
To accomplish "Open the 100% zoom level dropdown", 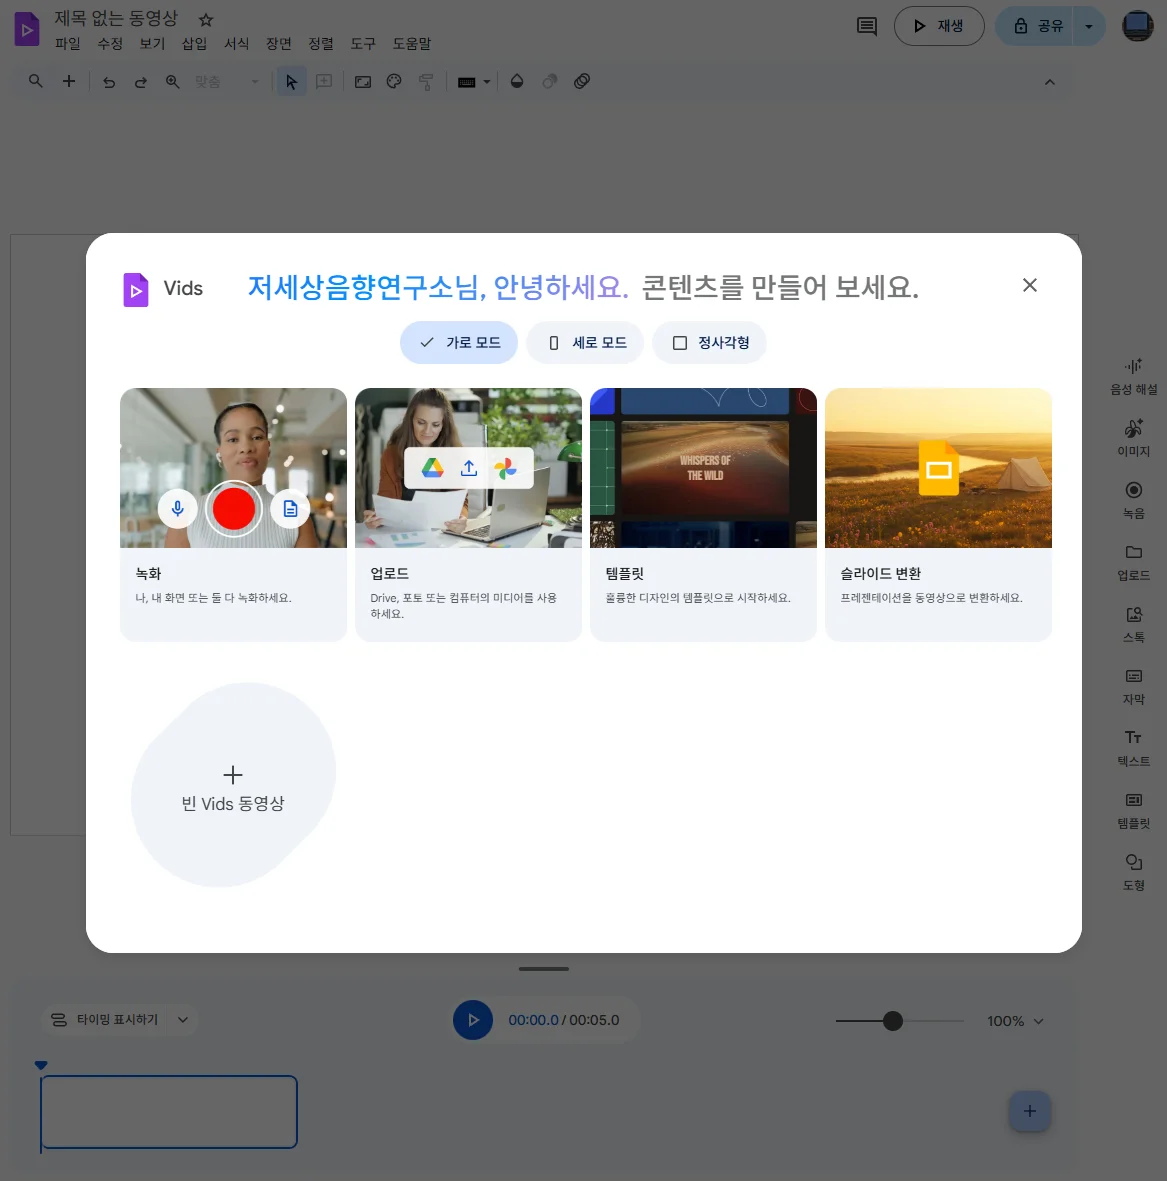I will (1015, 1021).
